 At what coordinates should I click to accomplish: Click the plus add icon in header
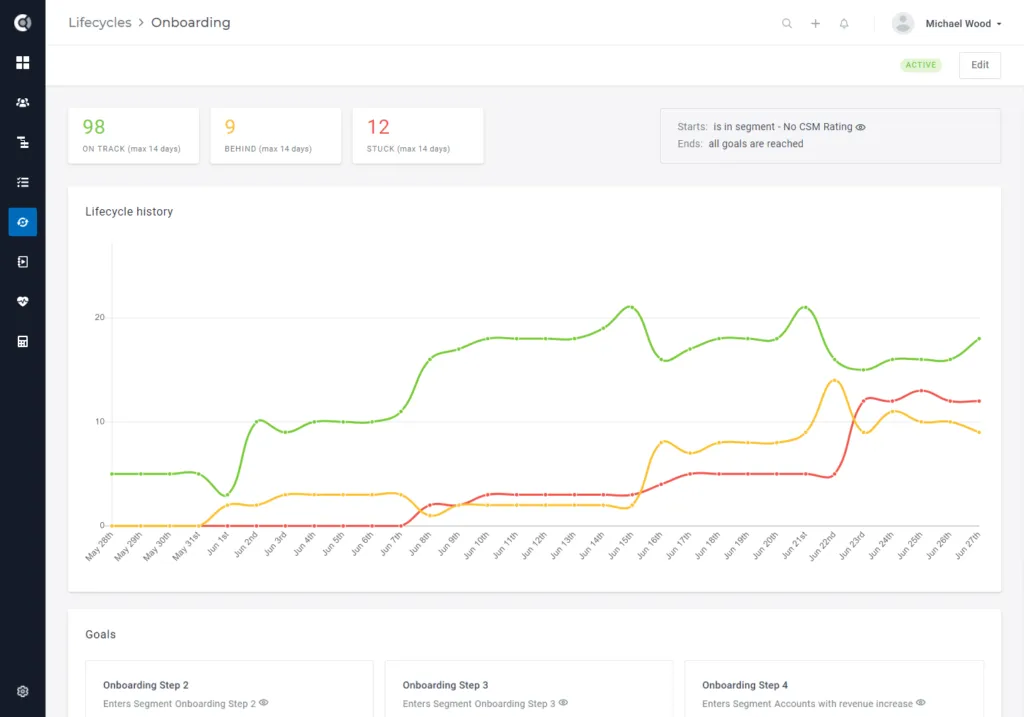click(816, 24)
